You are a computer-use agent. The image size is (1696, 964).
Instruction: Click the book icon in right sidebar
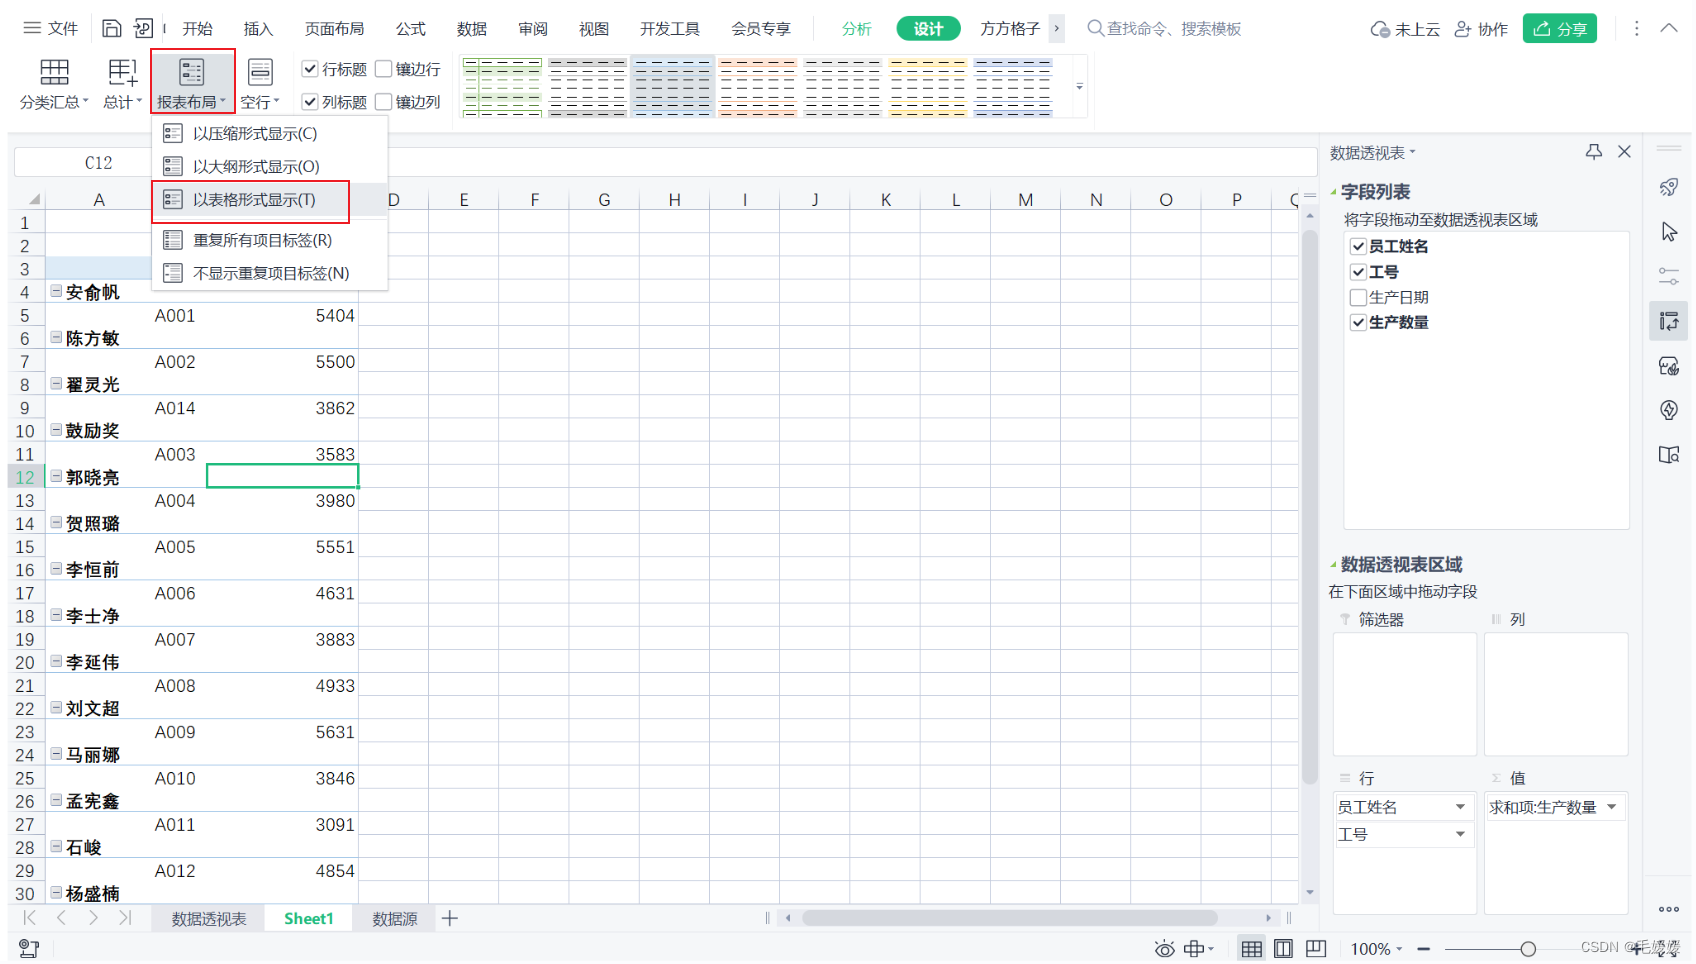tap(1668, 455)
